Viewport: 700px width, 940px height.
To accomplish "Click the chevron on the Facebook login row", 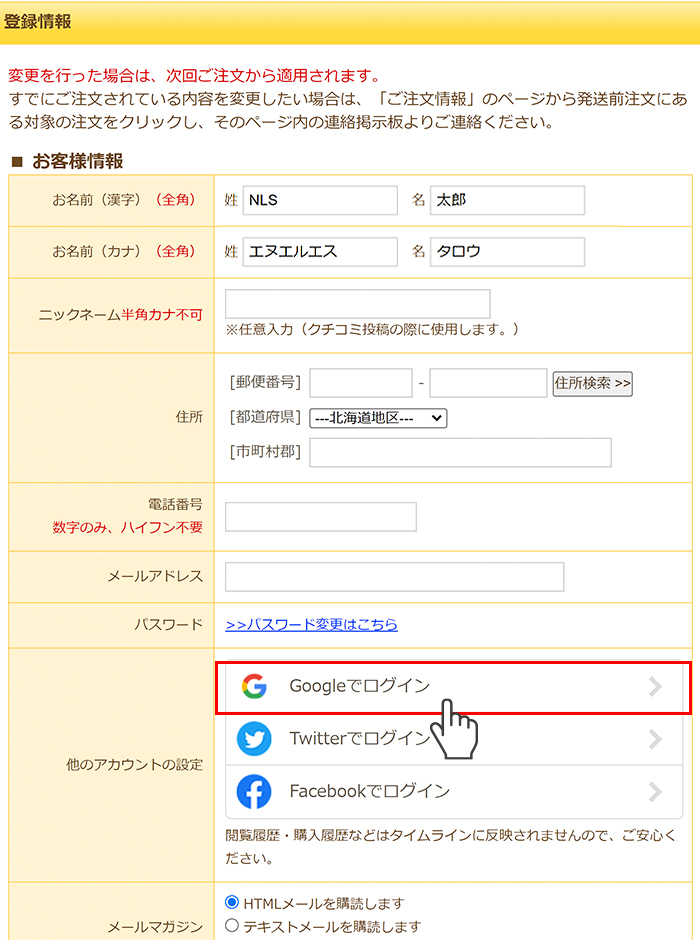I will point(655,792).
